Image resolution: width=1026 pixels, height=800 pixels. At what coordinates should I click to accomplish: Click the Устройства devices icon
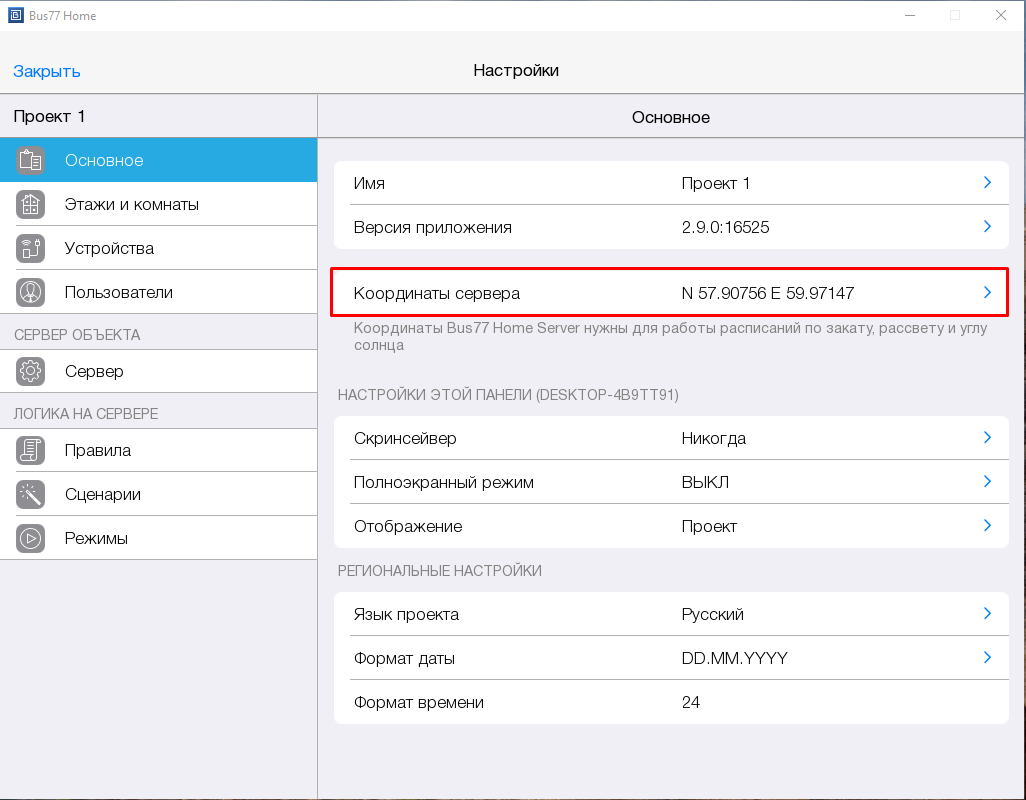(31, 248)
